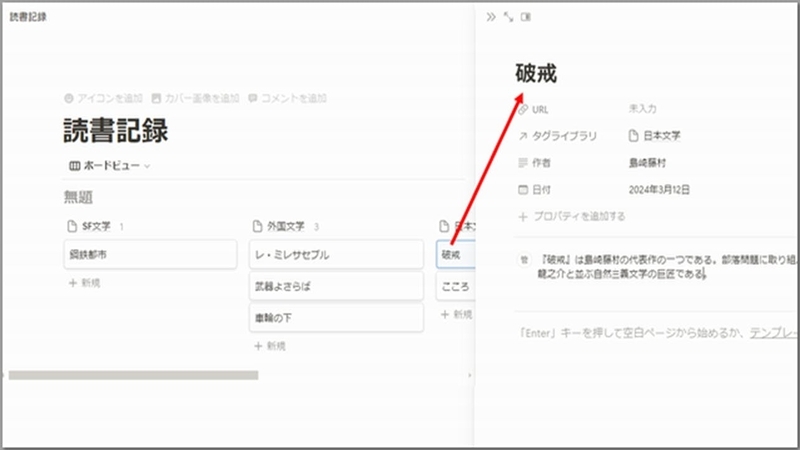
Task: Click アイコンを追加 button
Action: coord(103,98)
